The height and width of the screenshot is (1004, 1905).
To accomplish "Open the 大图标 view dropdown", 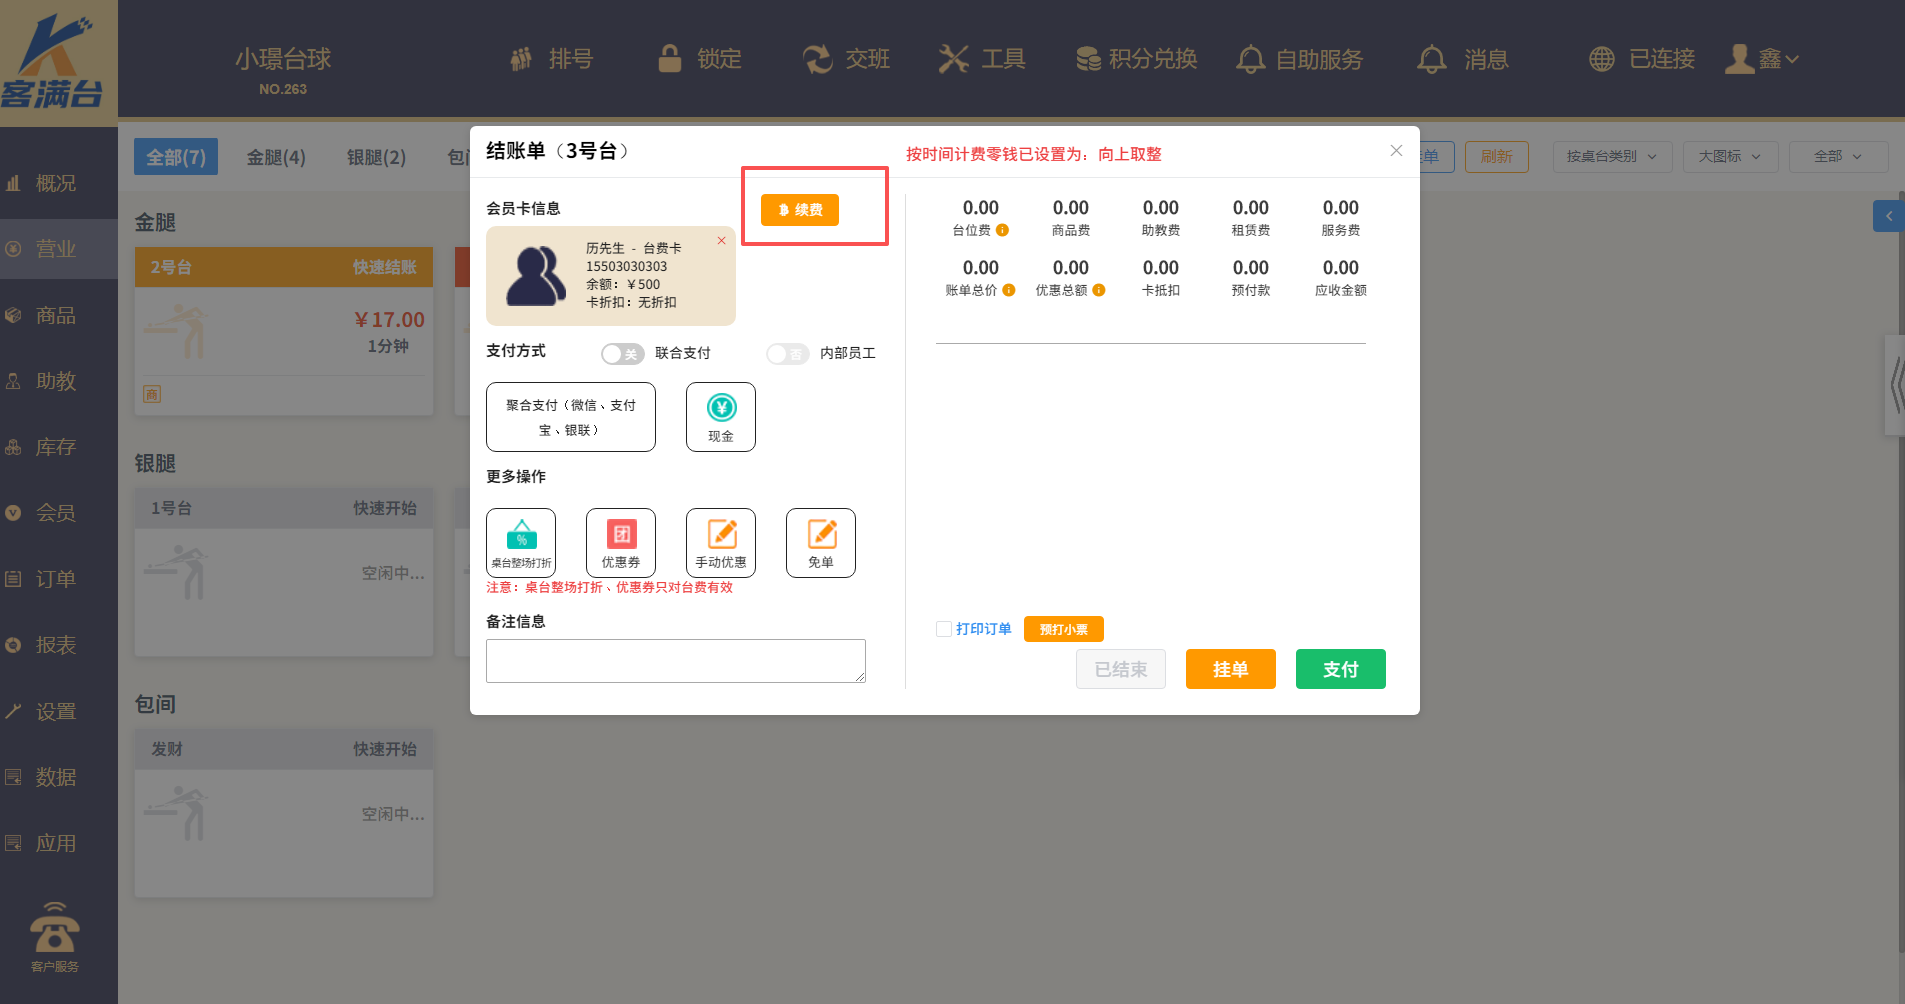I will tap(1729, 157).
